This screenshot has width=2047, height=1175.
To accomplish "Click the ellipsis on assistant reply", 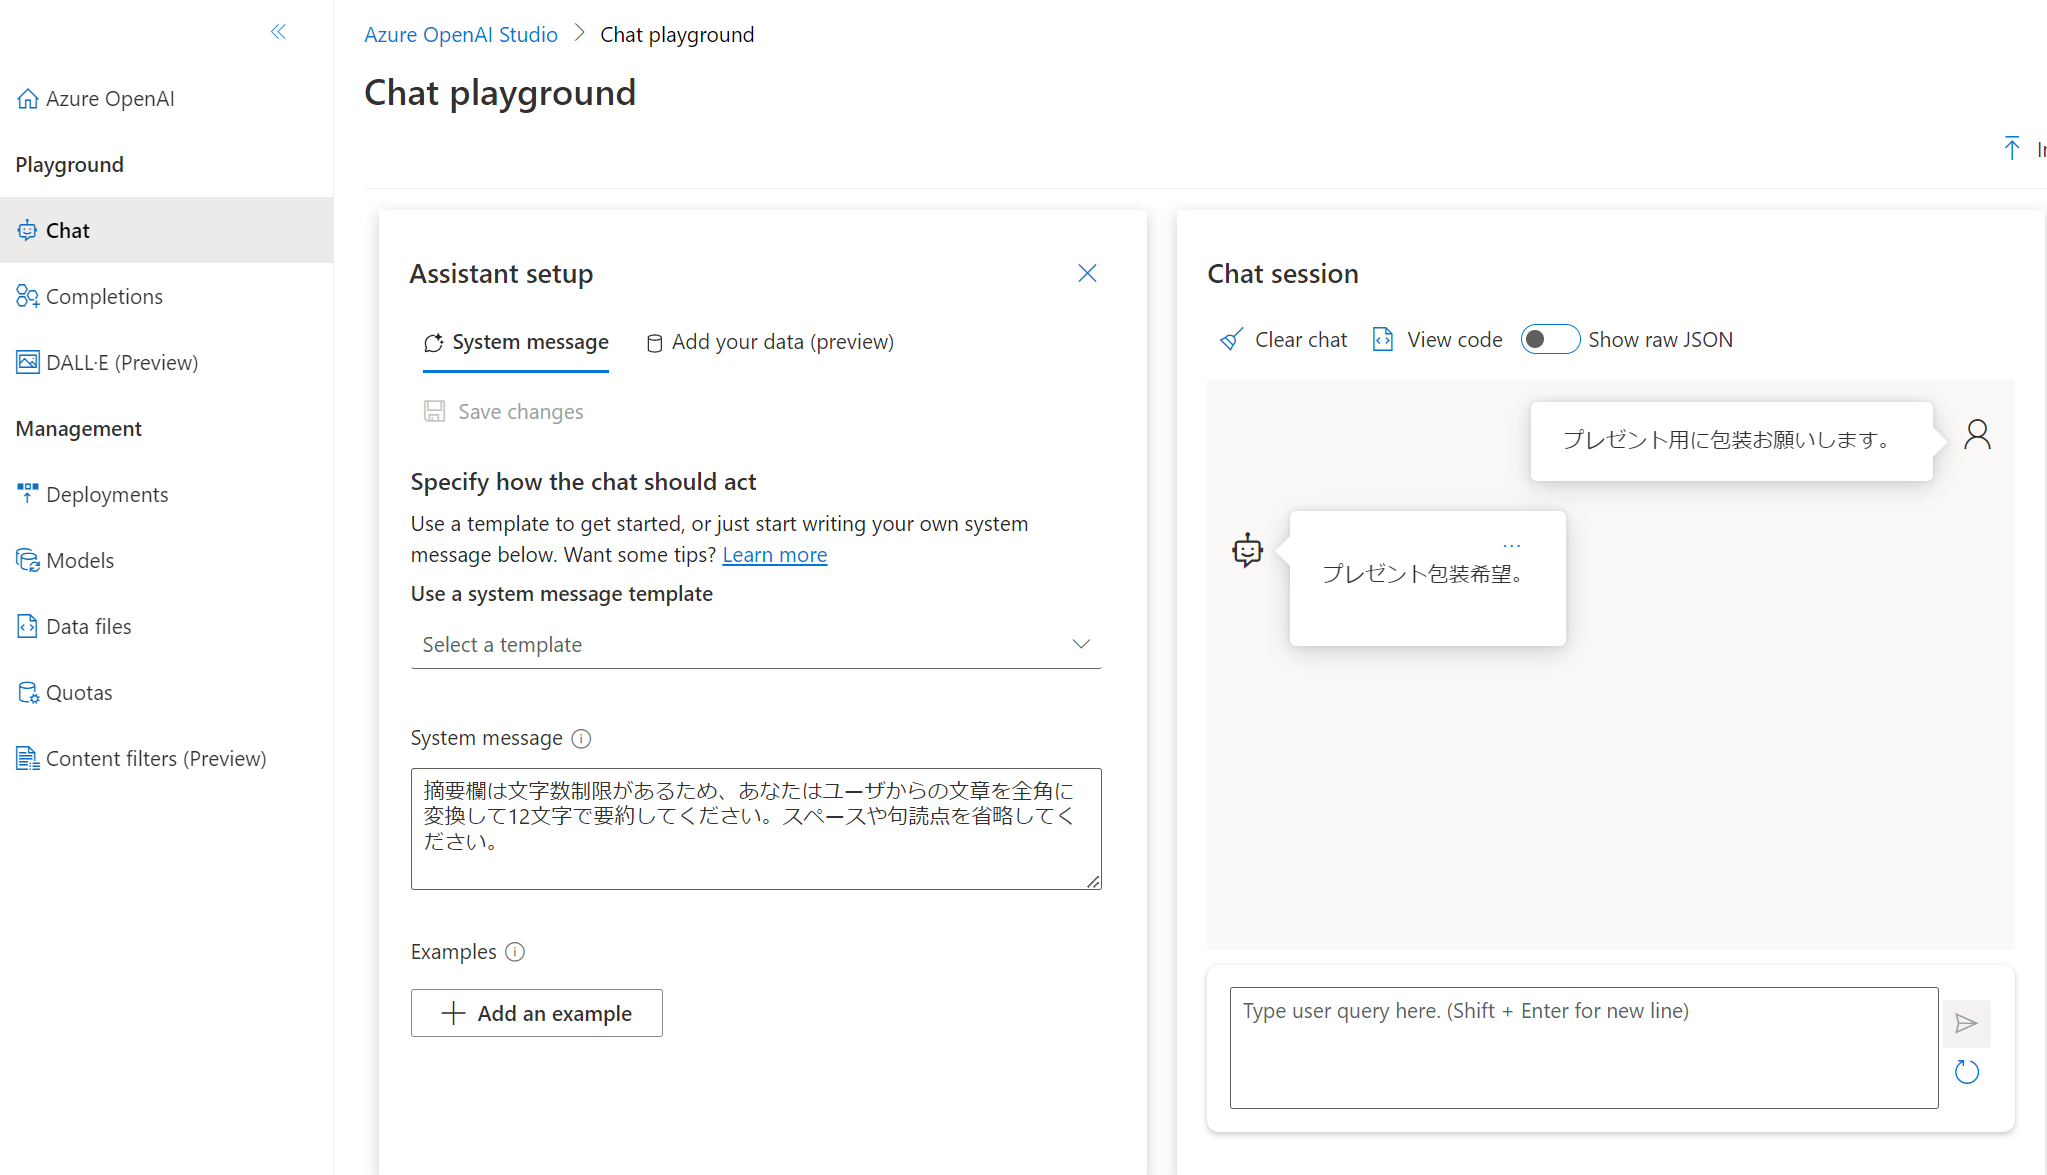I will pyautogui.click(x=1511, y=546).
